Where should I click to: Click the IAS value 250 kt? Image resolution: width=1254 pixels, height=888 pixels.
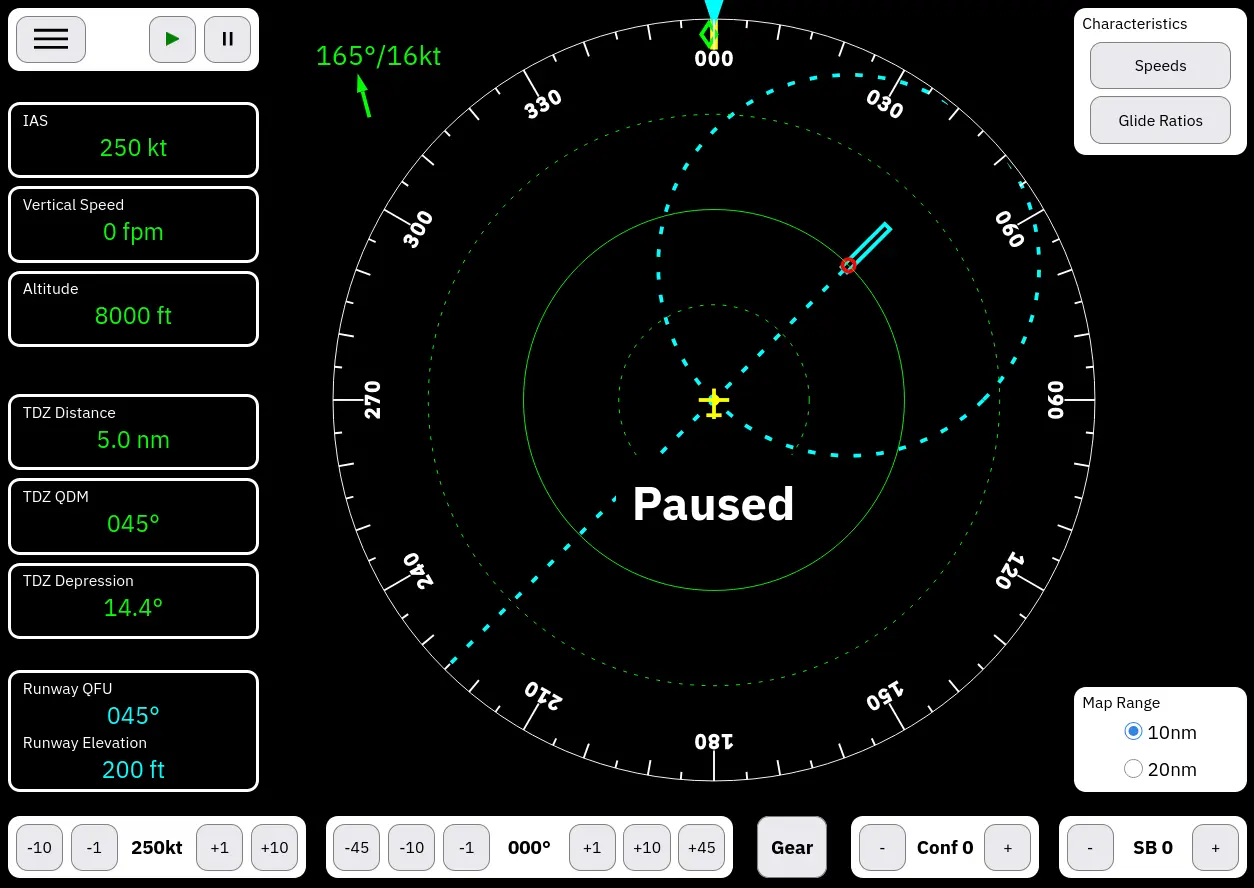click(133, 148)
